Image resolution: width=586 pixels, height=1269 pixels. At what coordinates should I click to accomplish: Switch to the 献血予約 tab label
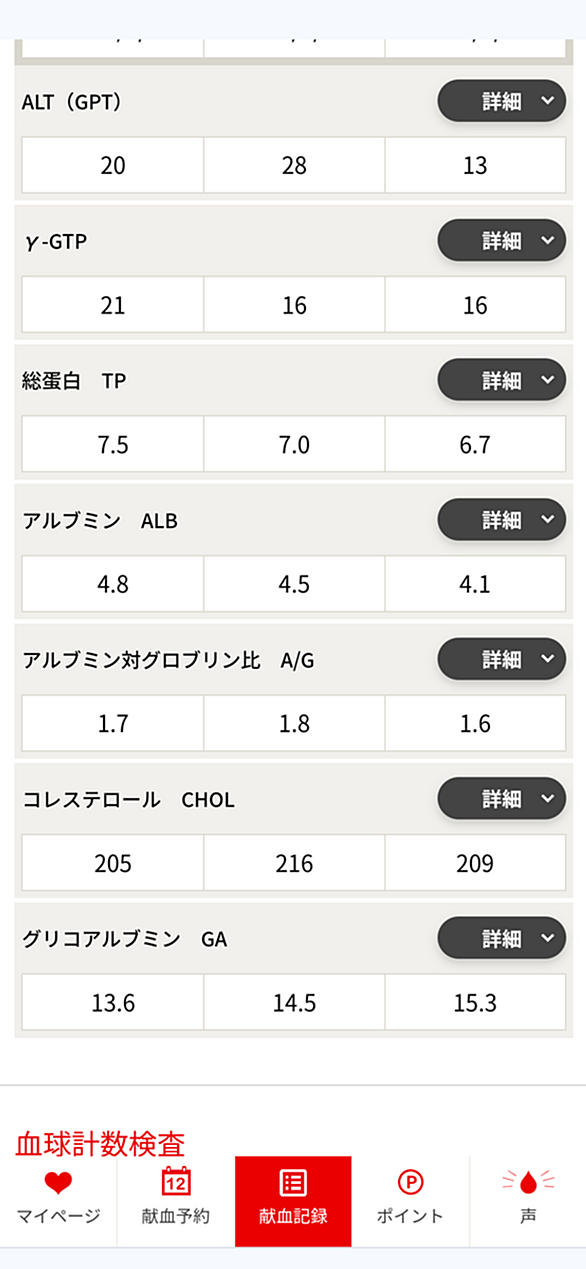coord(176,1217)
